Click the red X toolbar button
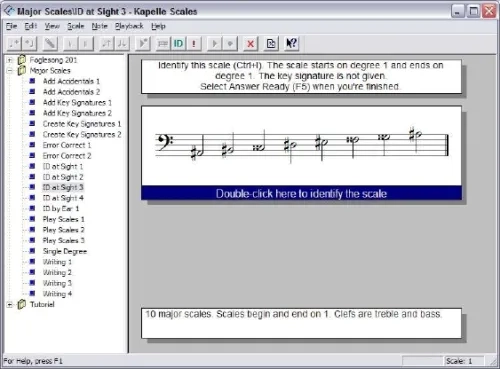 [251, 43]
